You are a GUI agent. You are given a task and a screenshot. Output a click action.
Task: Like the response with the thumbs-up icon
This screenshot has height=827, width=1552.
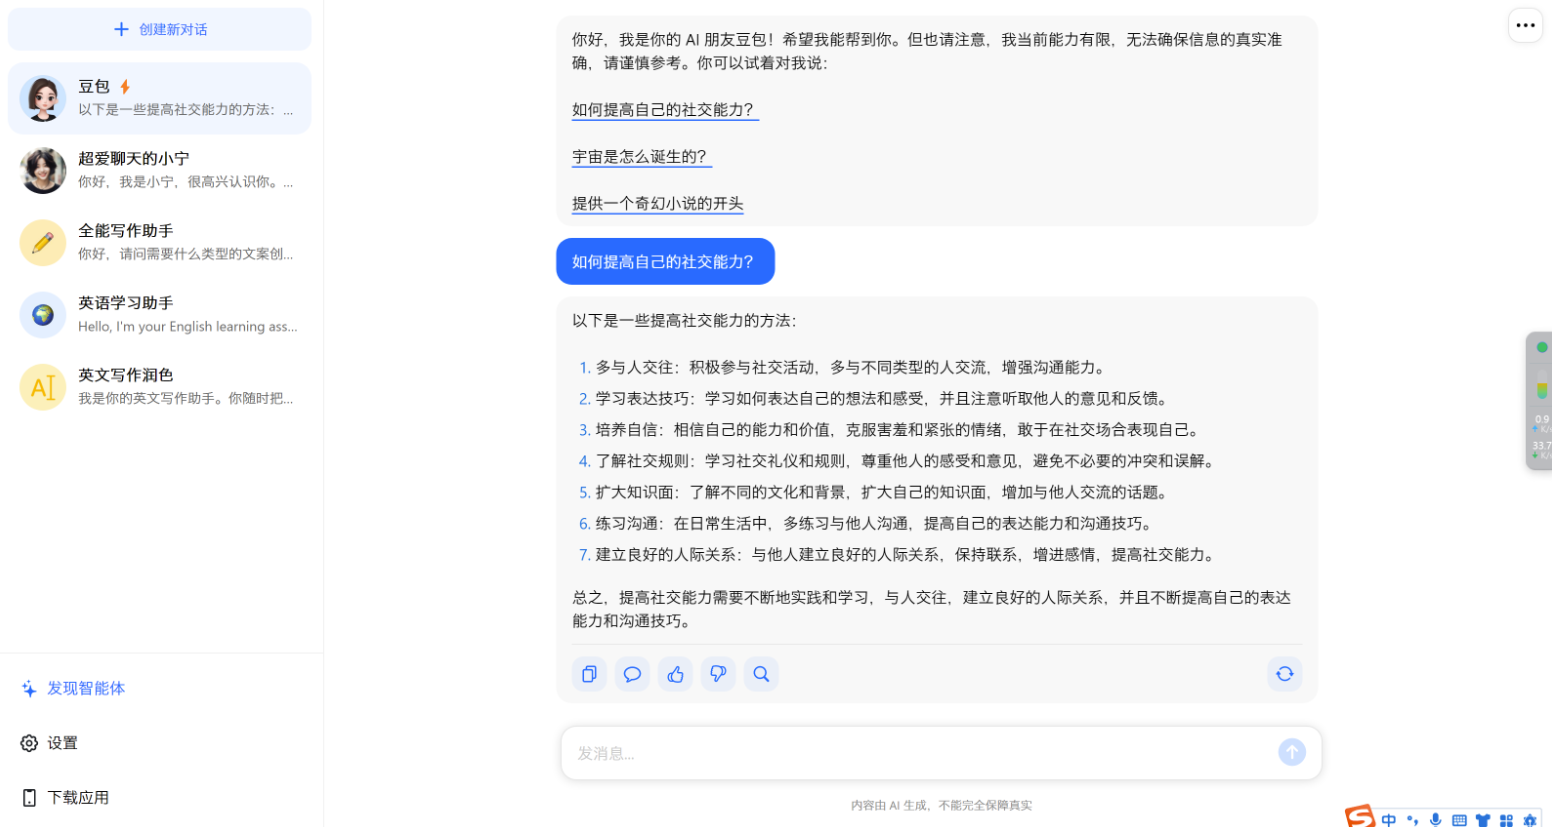[675, 674]
